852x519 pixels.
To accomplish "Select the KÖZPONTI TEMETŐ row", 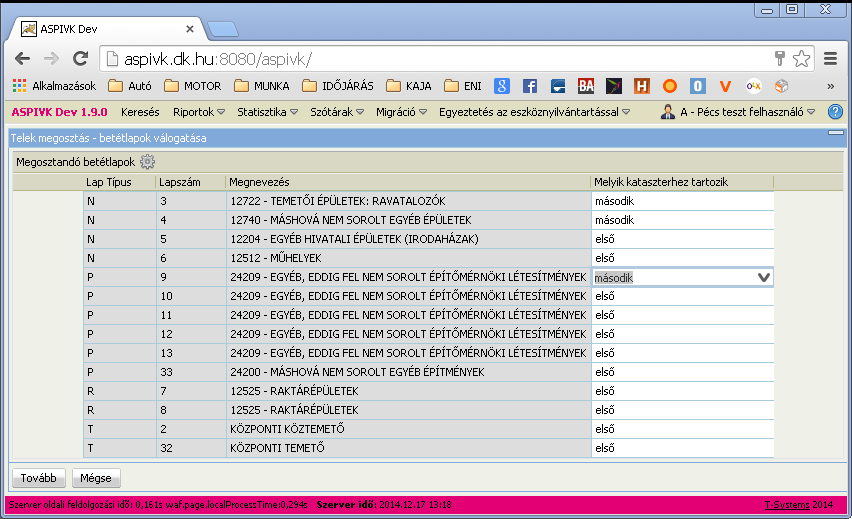I will pos(429,448).
